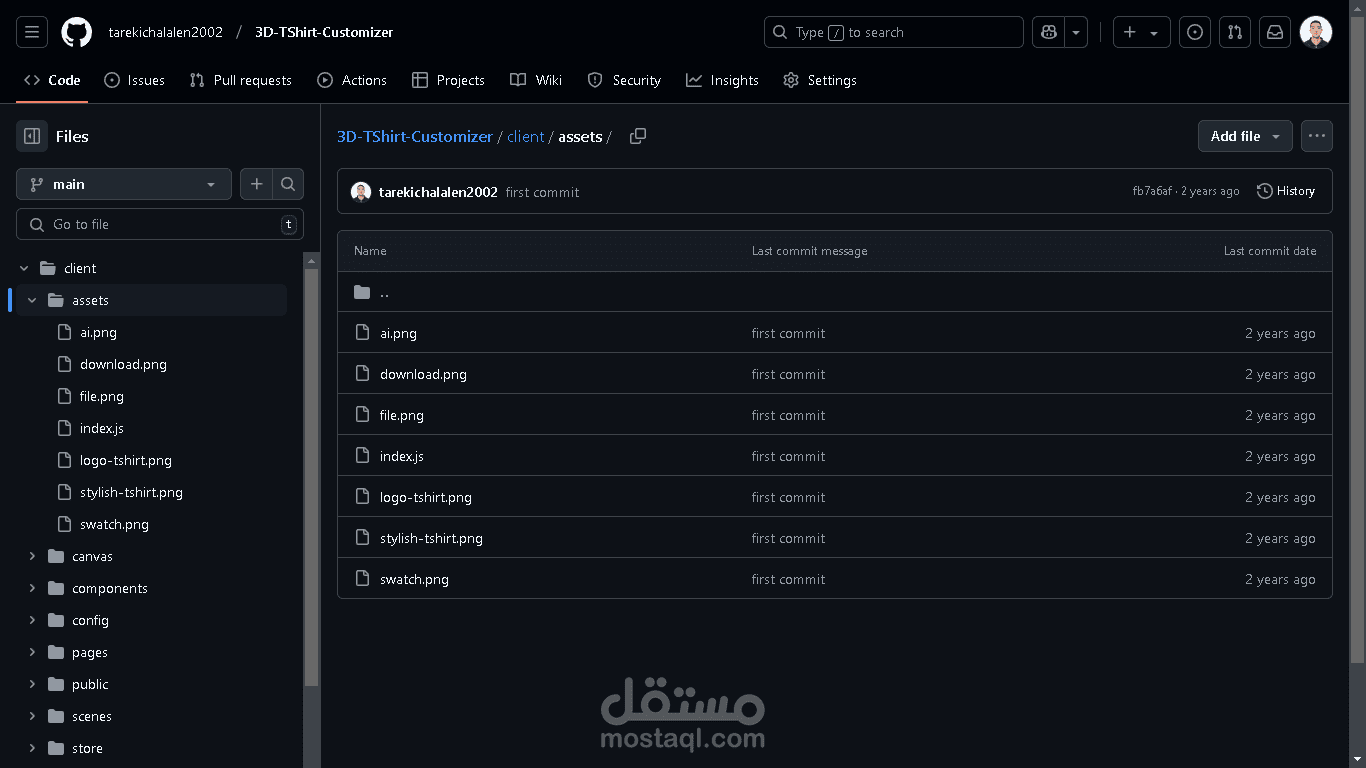This screenshot has height=768, width=1366.
Task: Open ai.png in the file table
Action: point(398,333)
